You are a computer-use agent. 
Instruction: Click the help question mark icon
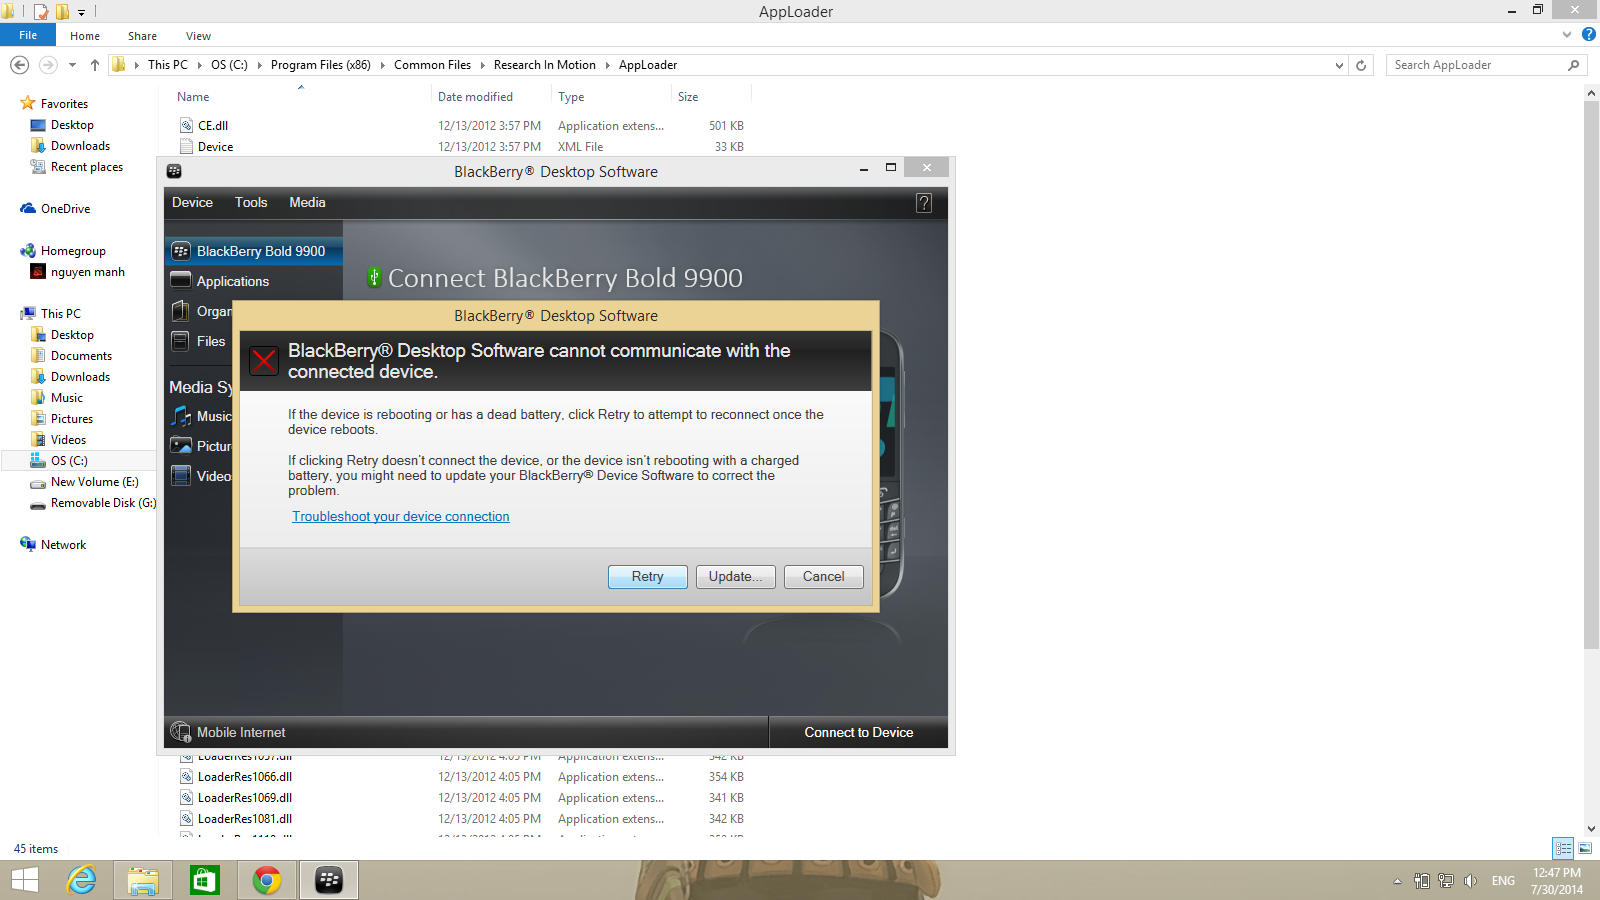pyautogui.click(x=924, y=203)
